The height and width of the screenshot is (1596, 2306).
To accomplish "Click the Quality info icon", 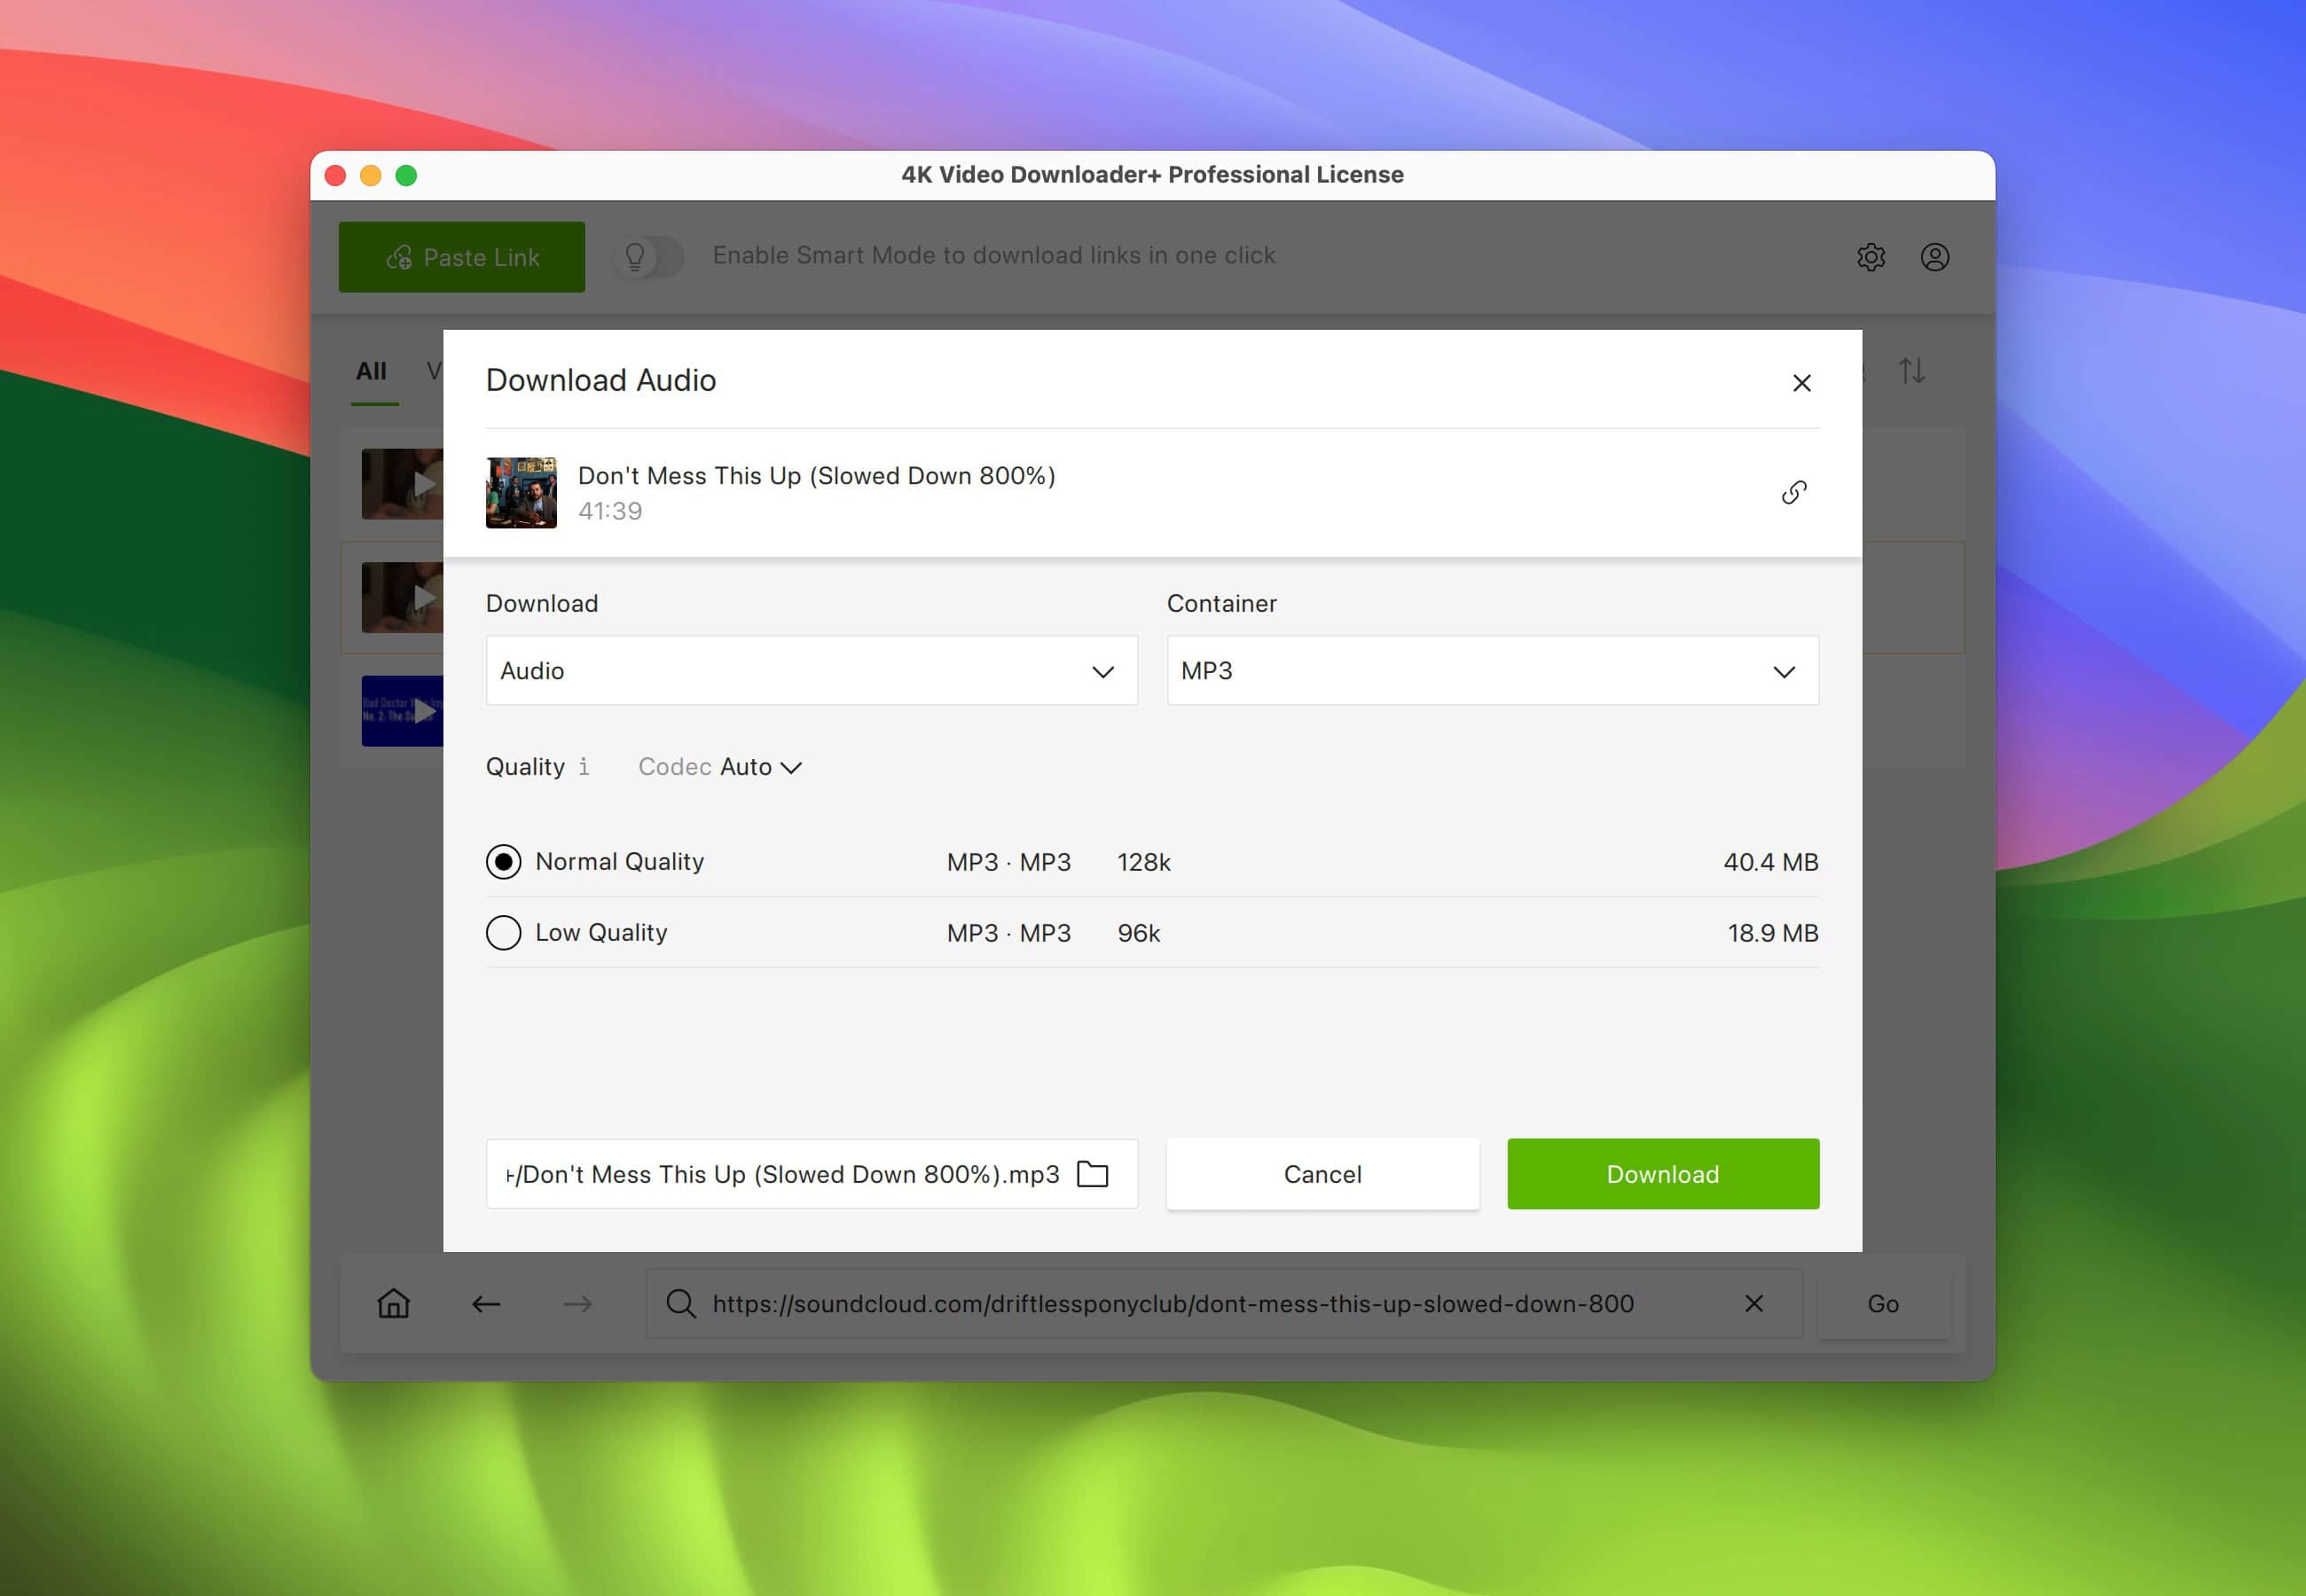I will click(x=584, y=766).
